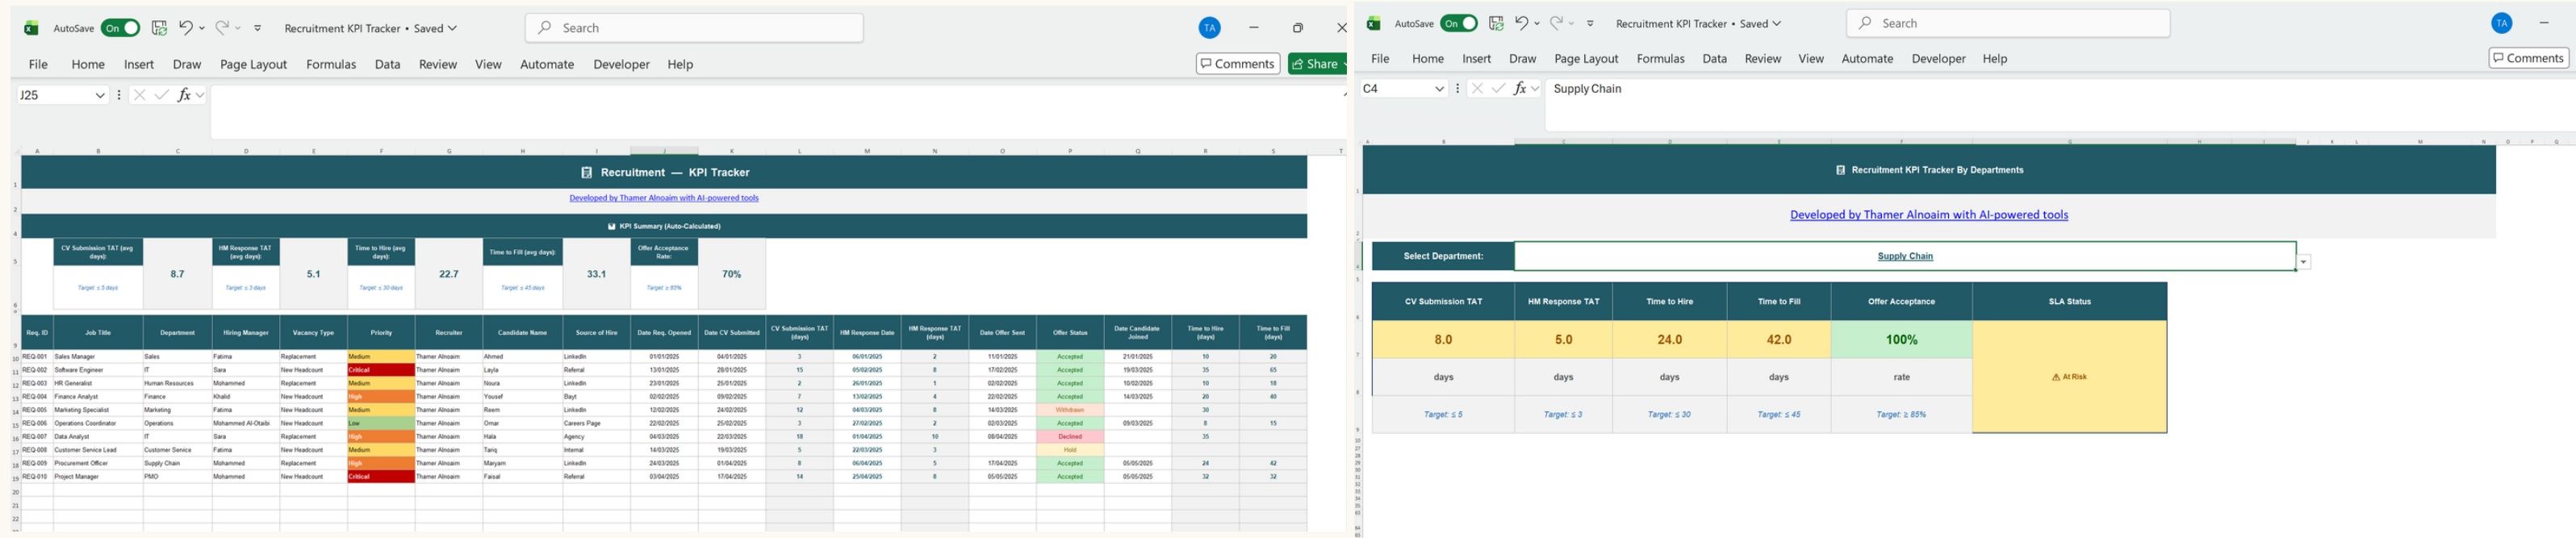
Task: Click Save icon in right Excel window
Action: coord(1496,23)
